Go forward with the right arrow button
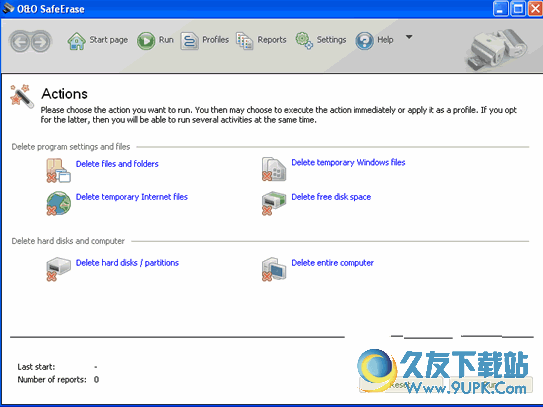This screenshot has width=543, height=407. (x=41, y=42)
